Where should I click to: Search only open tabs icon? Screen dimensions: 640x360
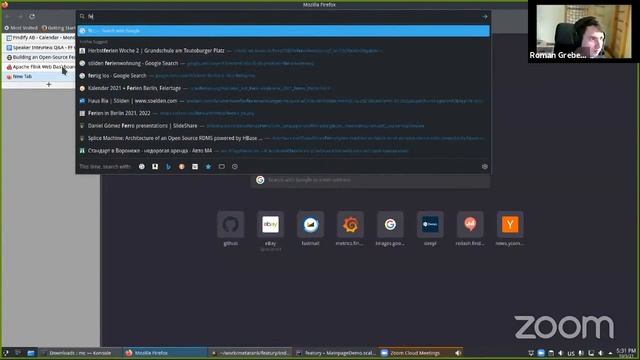222,167
